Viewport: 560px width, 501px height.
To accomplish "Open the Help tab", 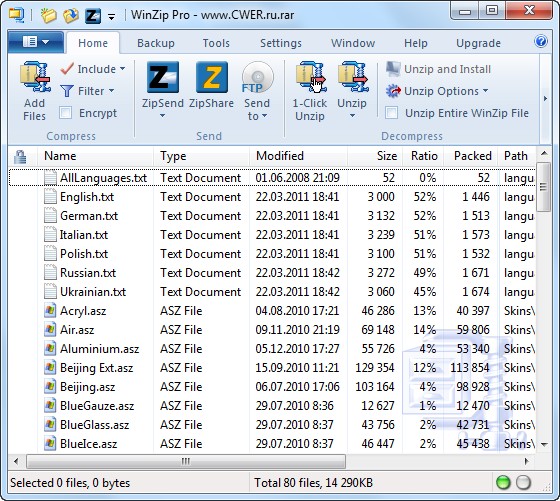I will [x=416, y=43].
